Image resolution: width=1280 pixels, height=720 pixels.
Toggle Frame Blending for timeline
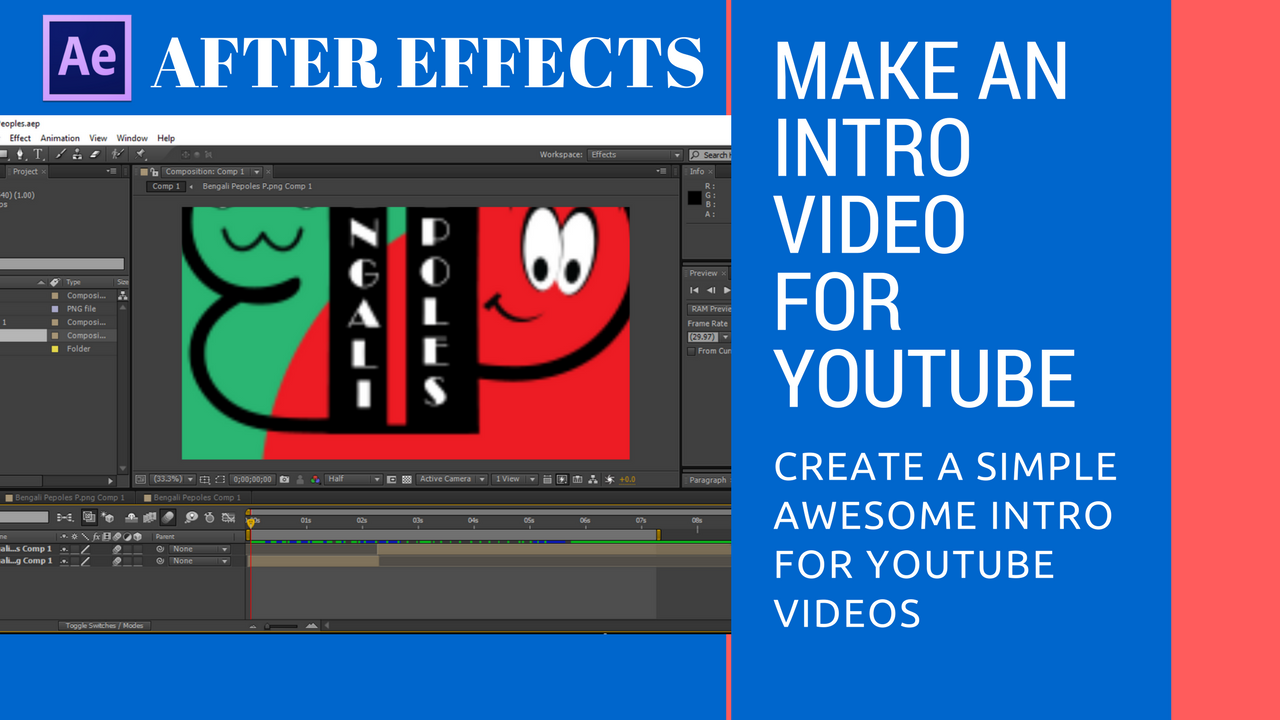click(x=150, y=517)
